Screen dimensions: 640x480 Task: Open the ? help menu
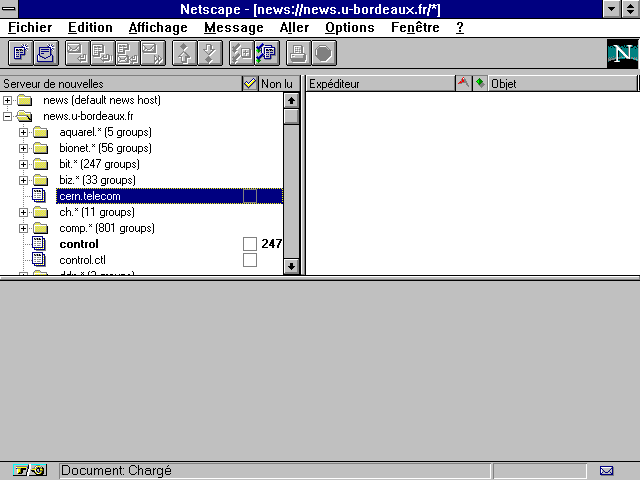click(x=460, y=27)
